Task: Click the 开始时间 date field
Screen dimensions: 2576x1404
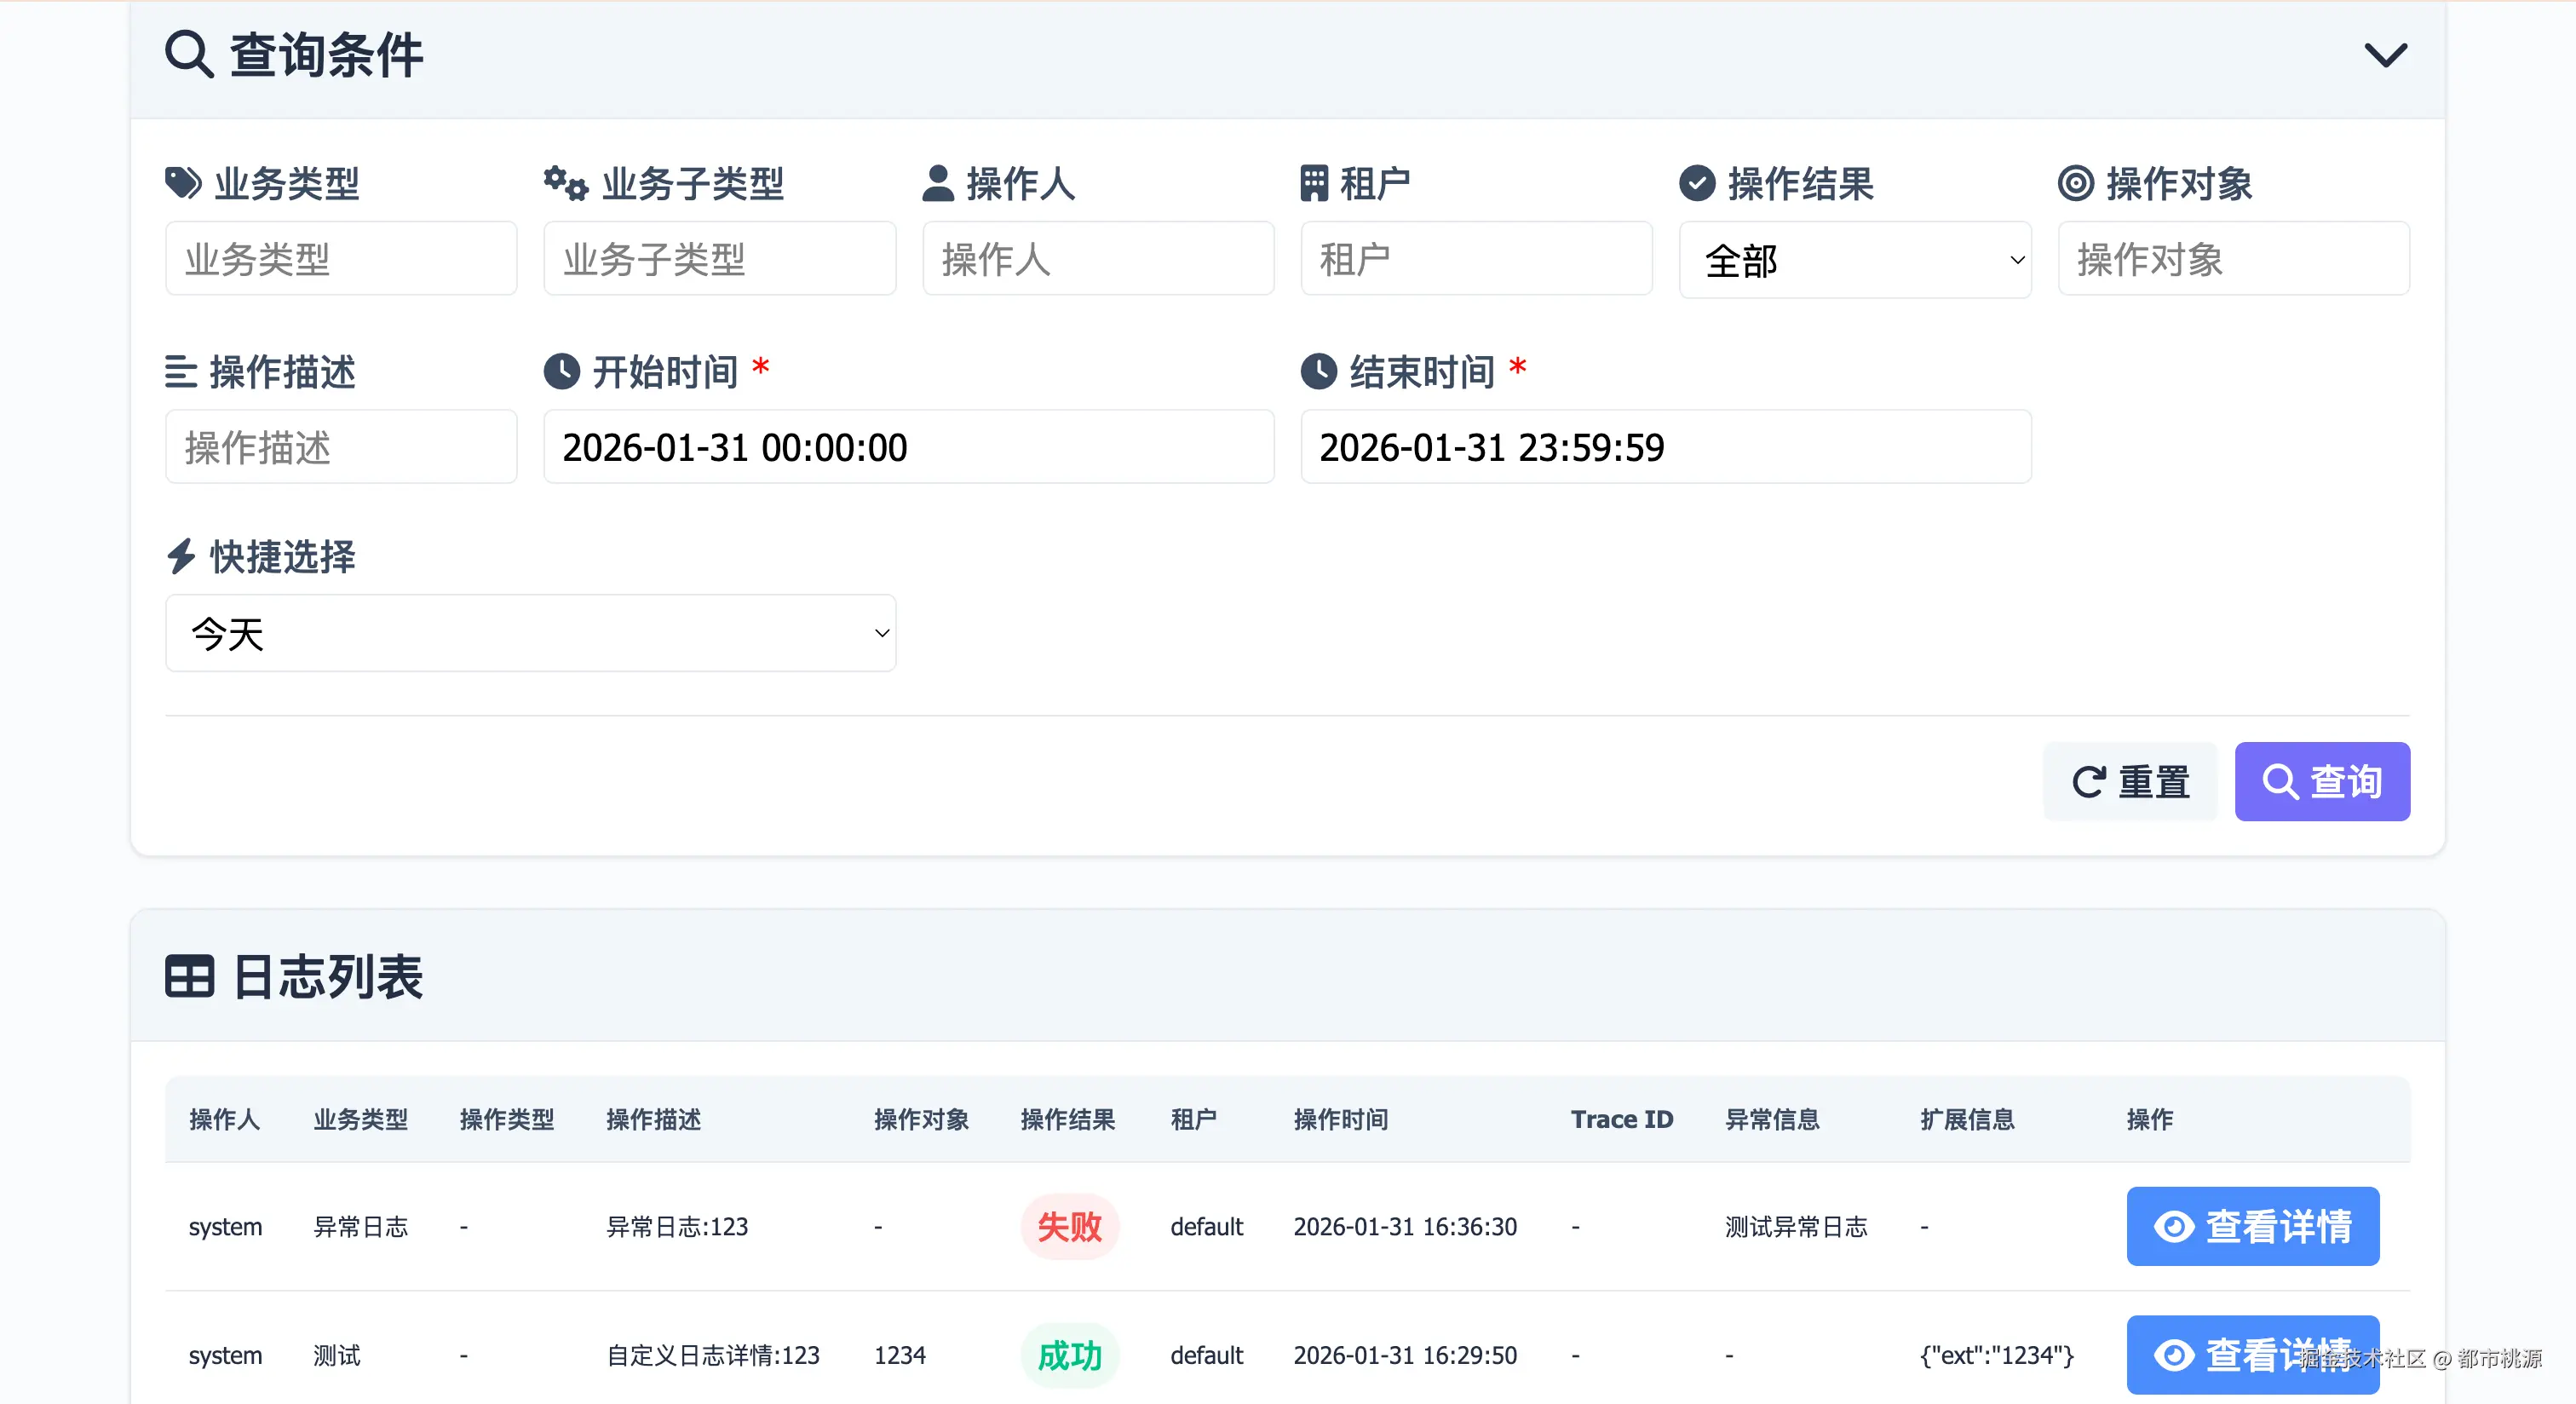Action: 908,446
